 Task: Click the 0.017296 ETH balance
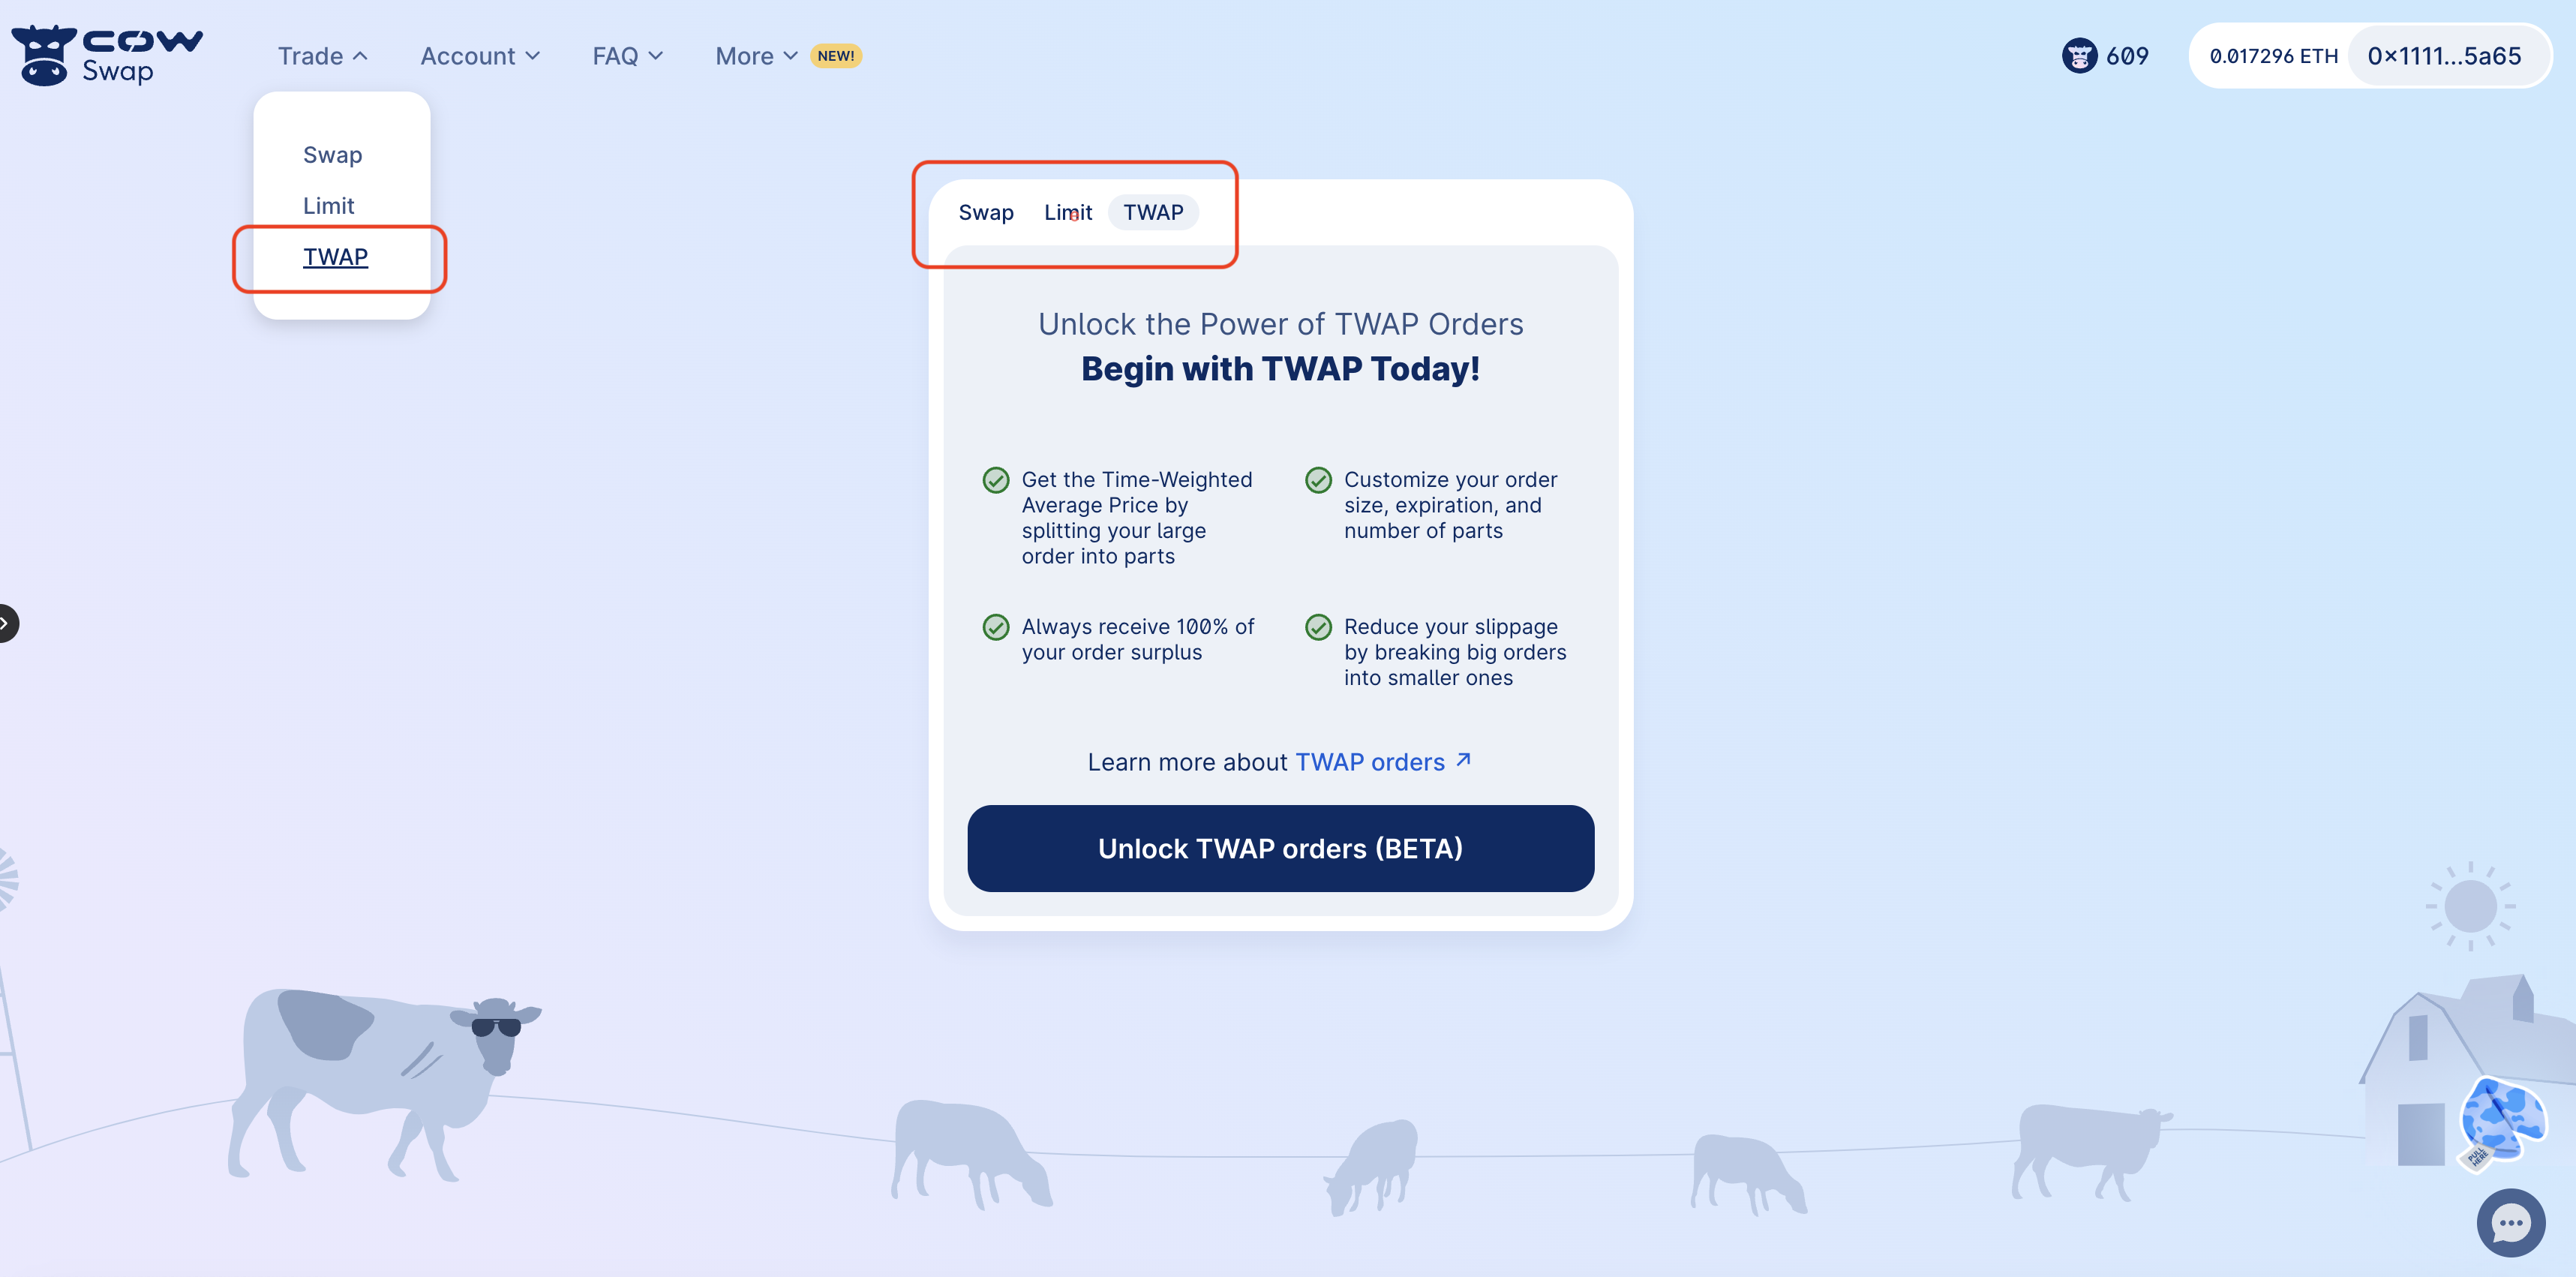(2273, 56)
